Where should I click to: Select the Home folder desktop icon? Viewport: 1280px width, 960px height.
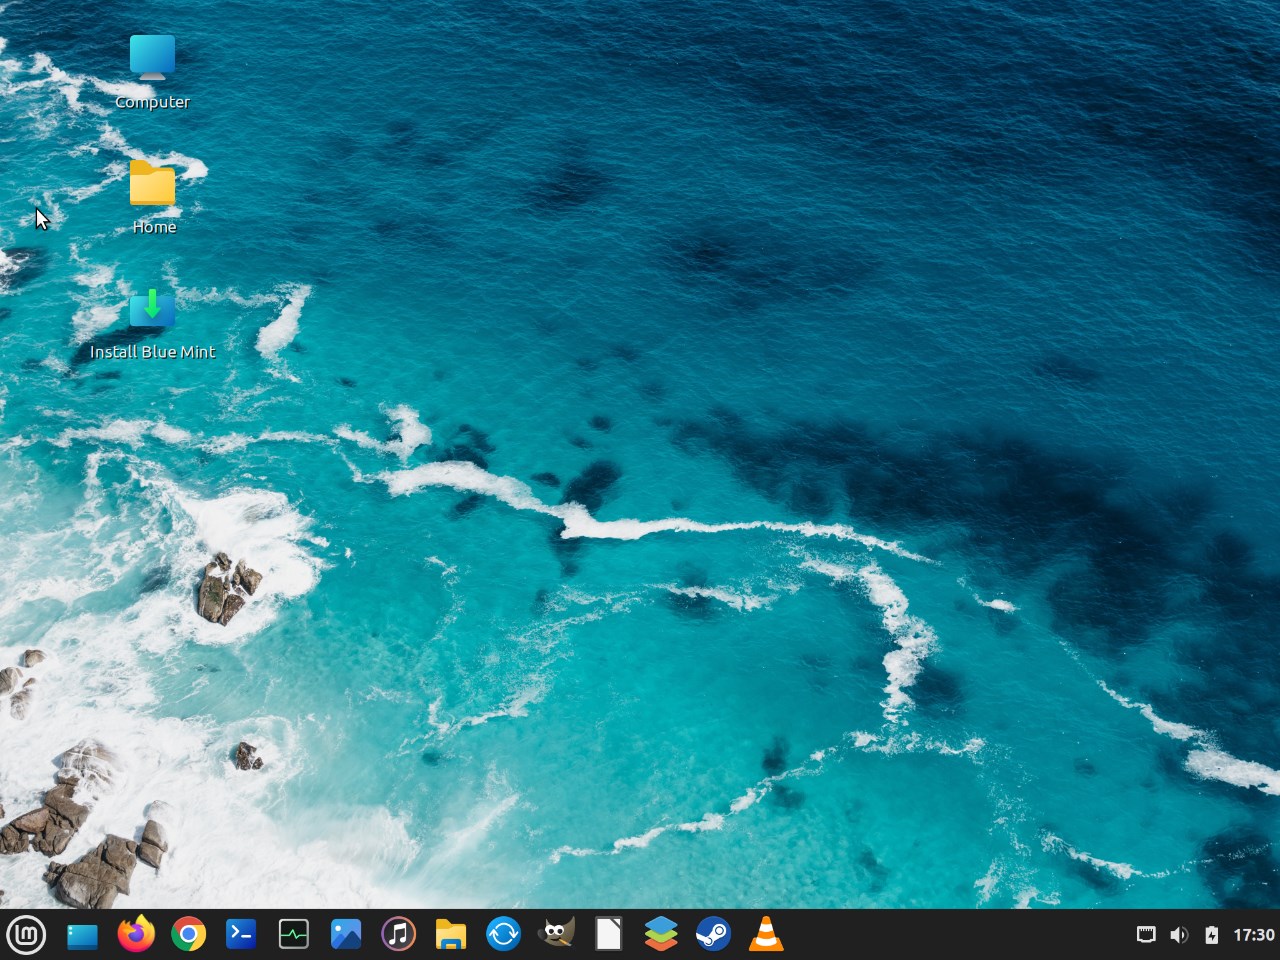coord(153,197)
